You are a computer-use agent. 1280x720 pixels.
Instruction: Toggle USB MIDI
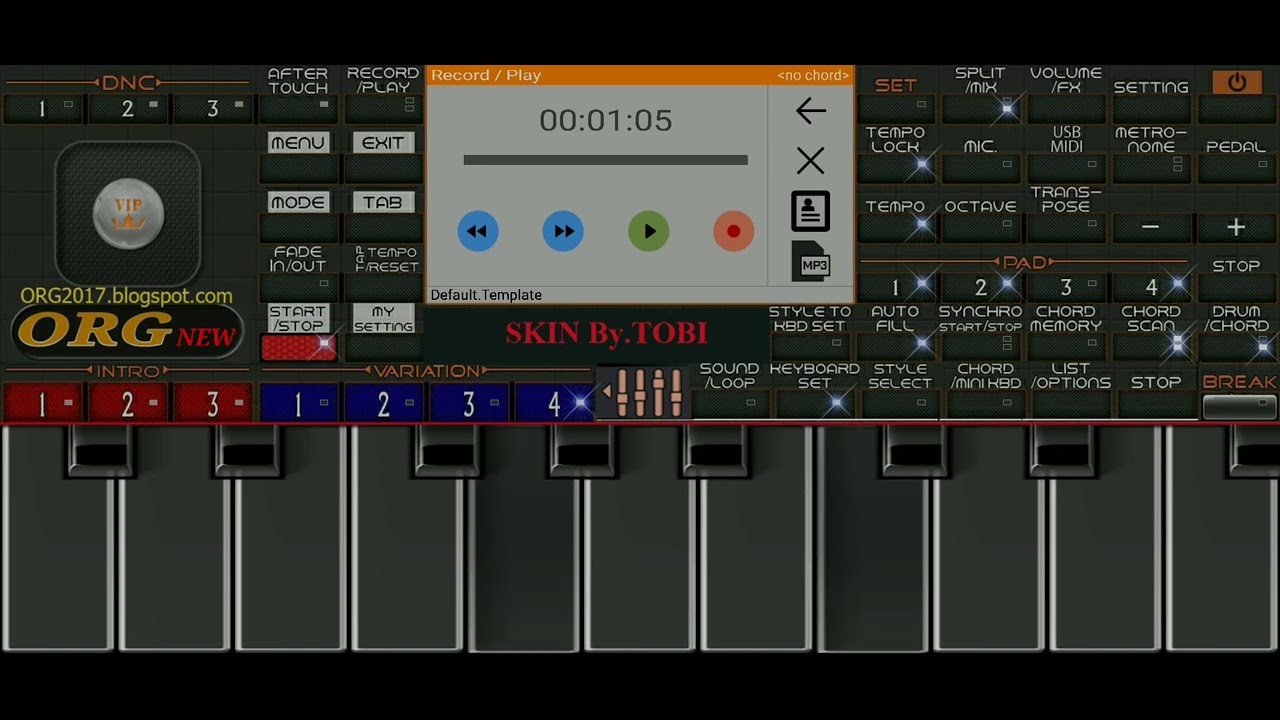(1066, 167)
